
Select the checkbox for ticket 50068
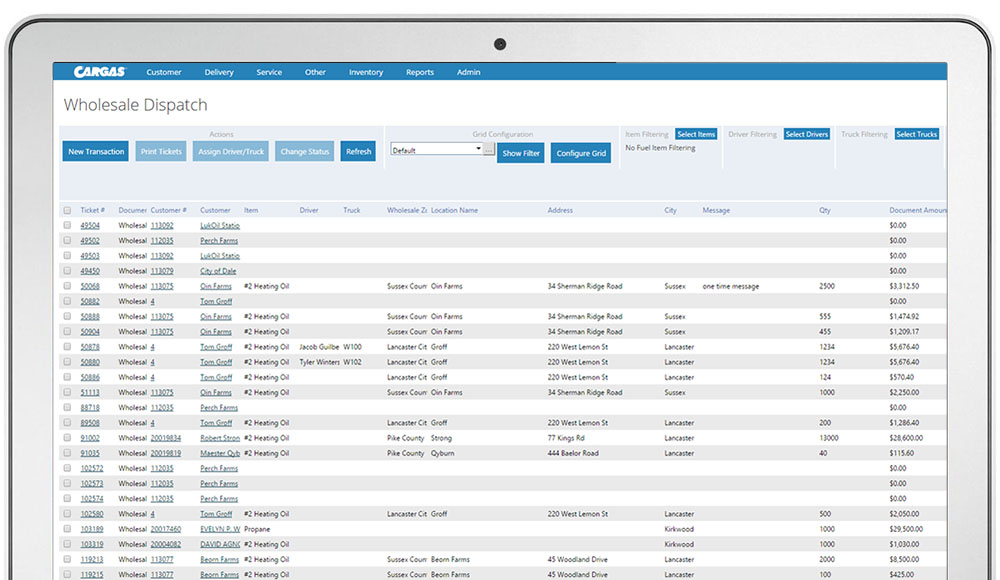[x=67, y=286]
